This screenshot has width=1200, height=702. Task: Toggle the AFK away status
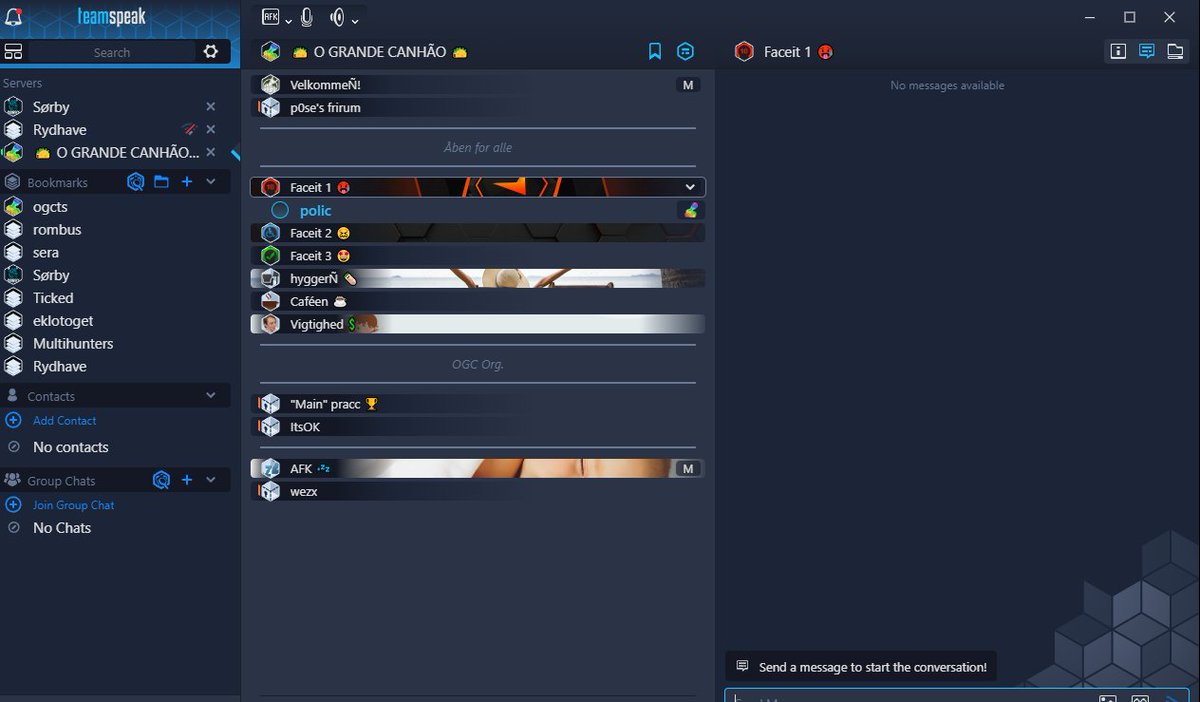271,17
